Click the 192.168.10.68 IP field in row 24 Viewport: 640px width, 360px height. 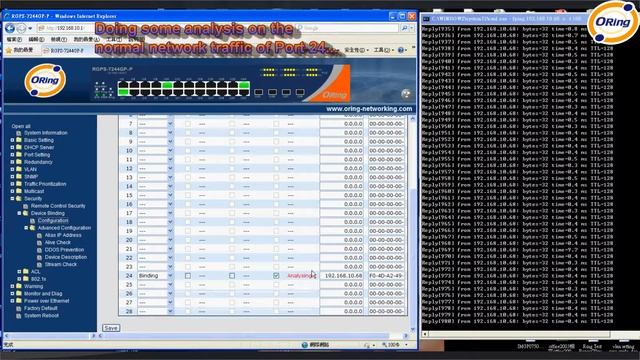click(342, 276)
